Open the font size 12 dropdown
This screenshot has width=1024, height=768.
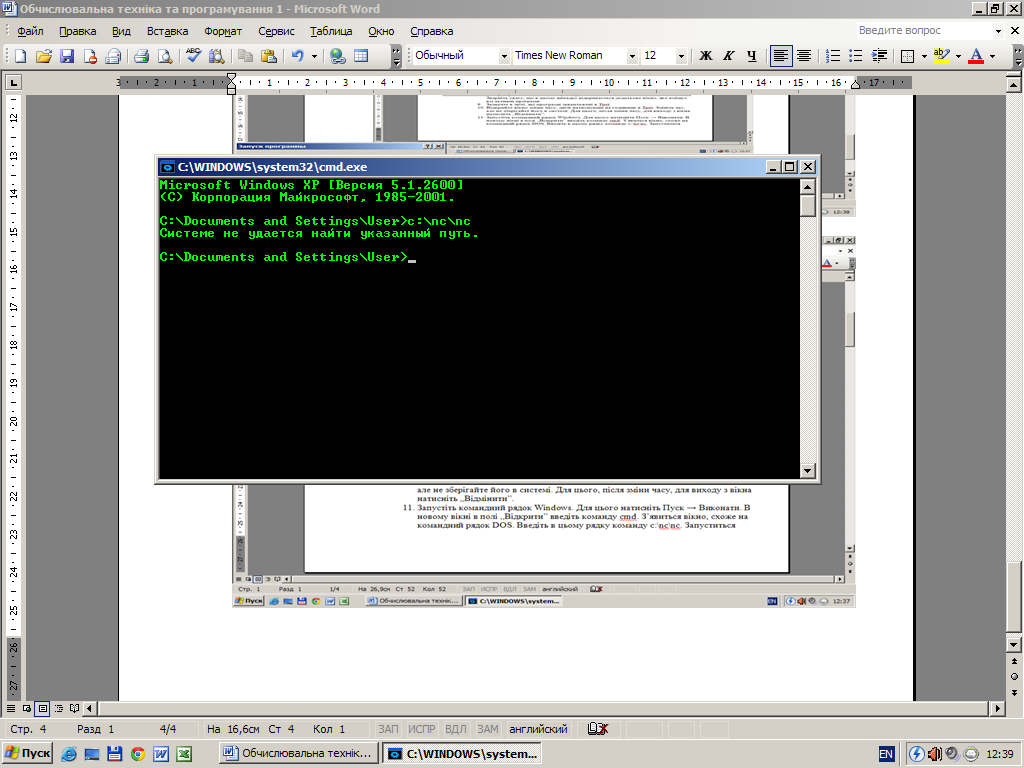[680, 57]
